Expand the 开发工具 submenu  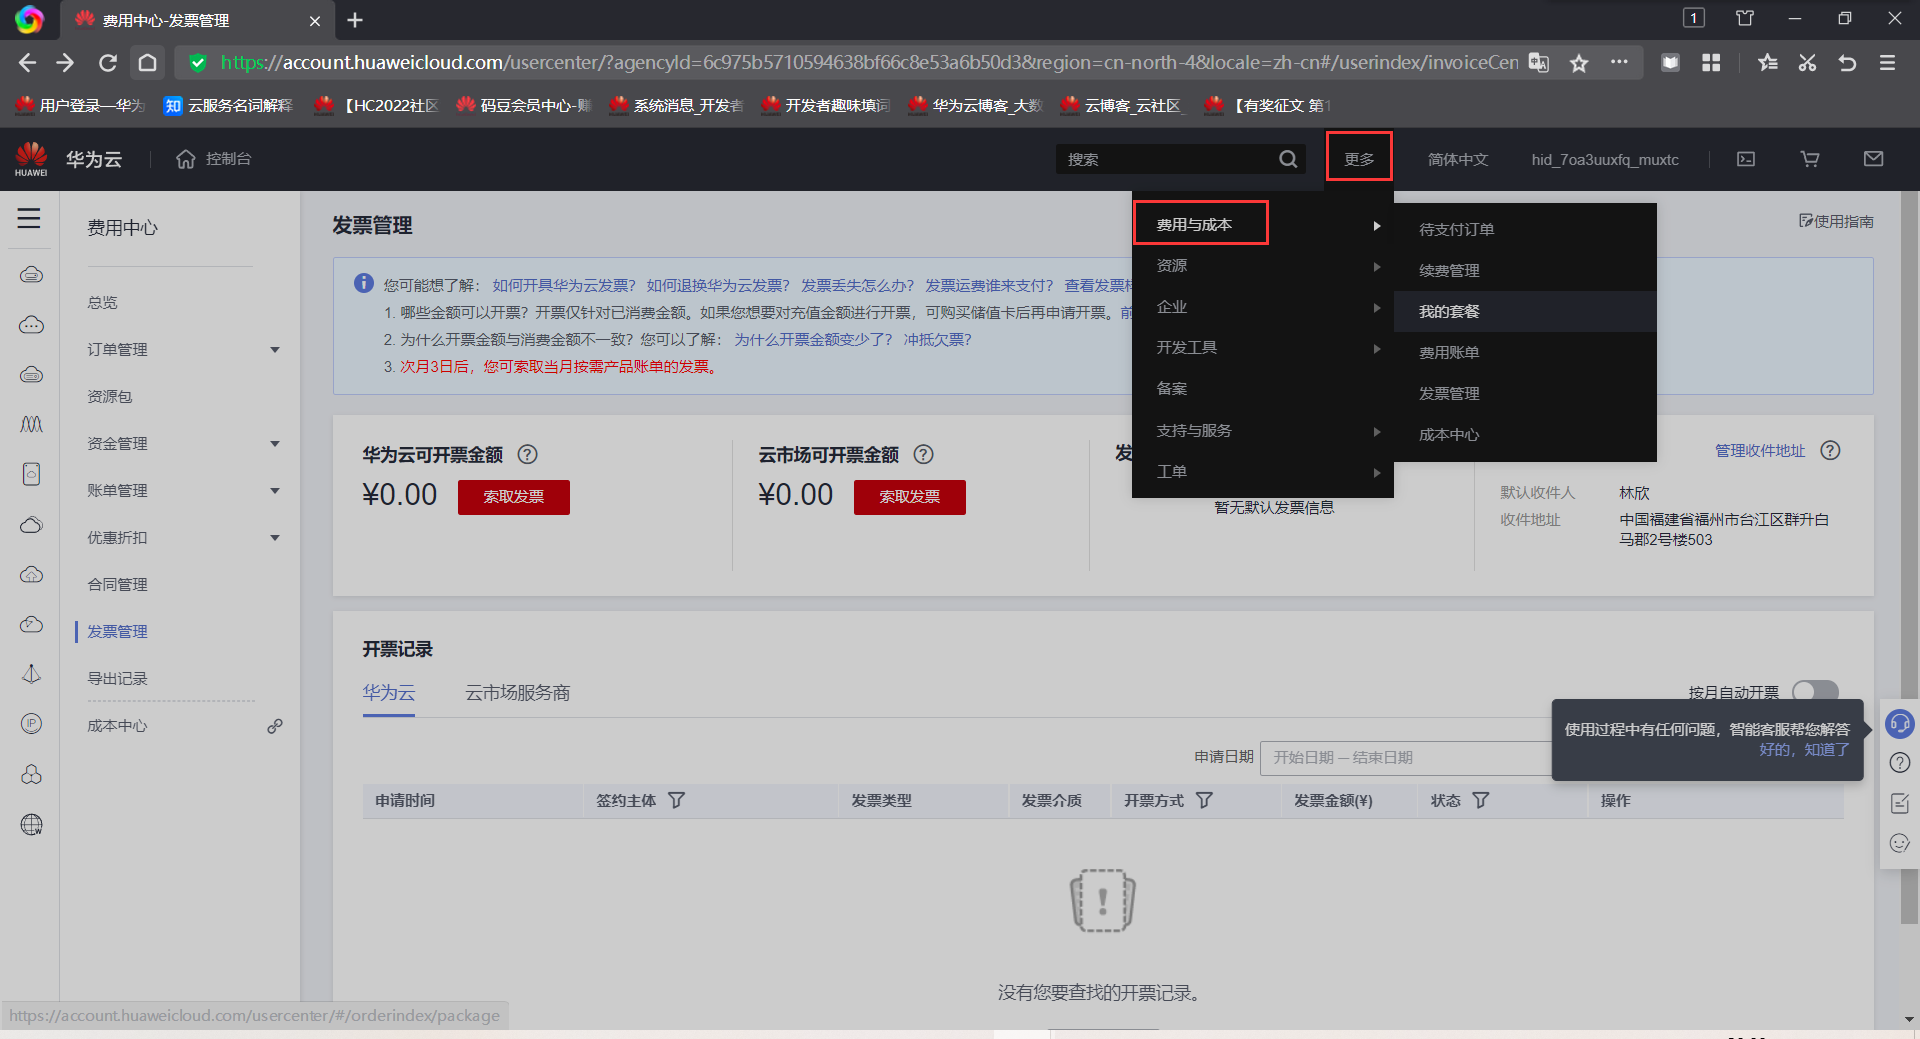pos(1263,348)
